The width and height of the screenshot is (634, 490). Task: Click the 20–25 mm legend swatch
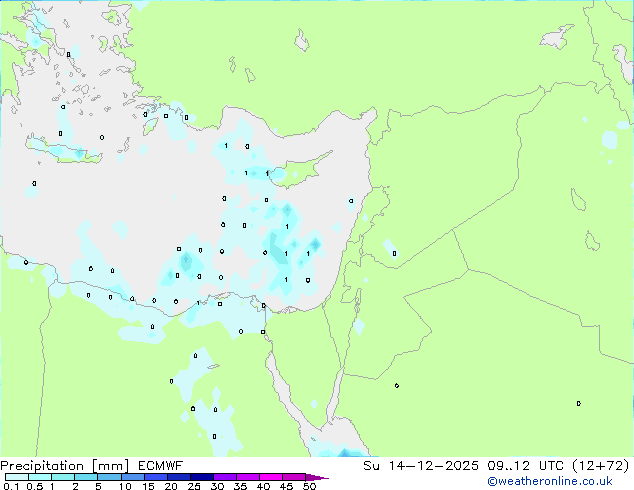(x=178, y=477)
